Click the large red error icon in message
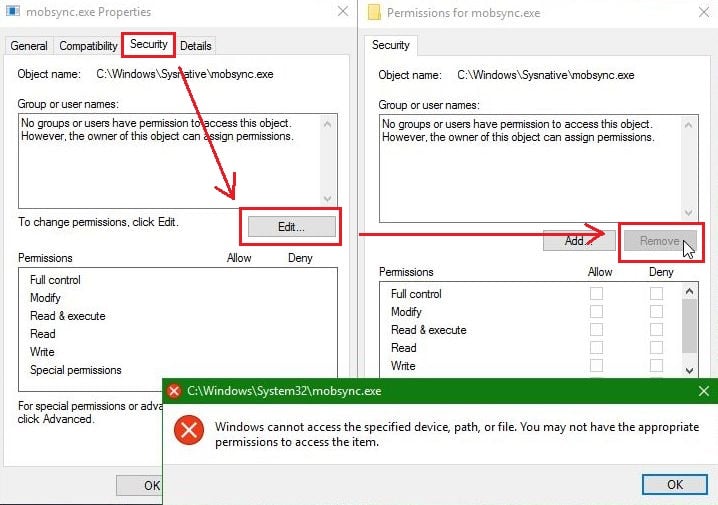The image size is (718, 505). [189, 430]
